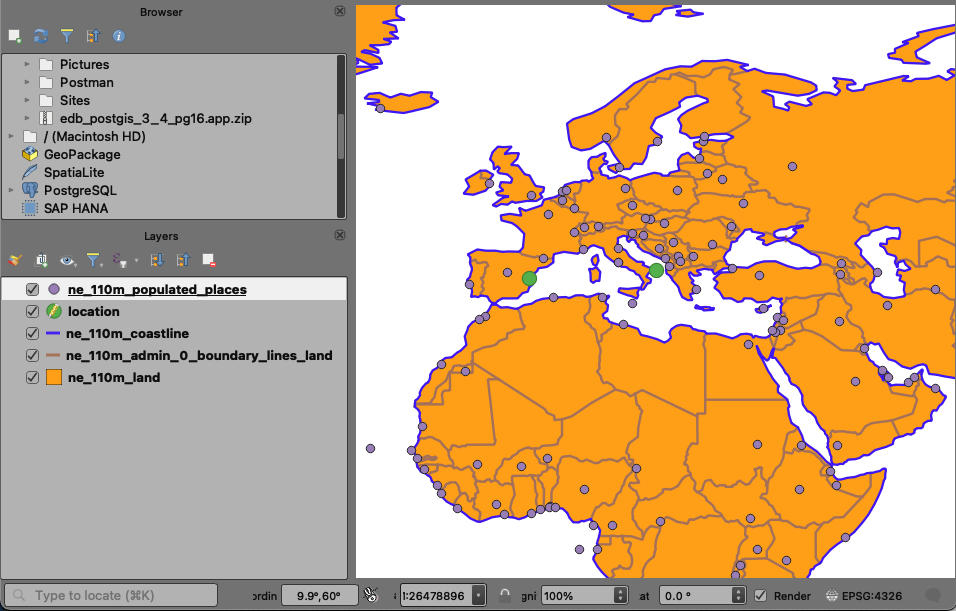Screen dimensions: 956x611
Task: Select the location layer name
Action: tap(94, 311)
